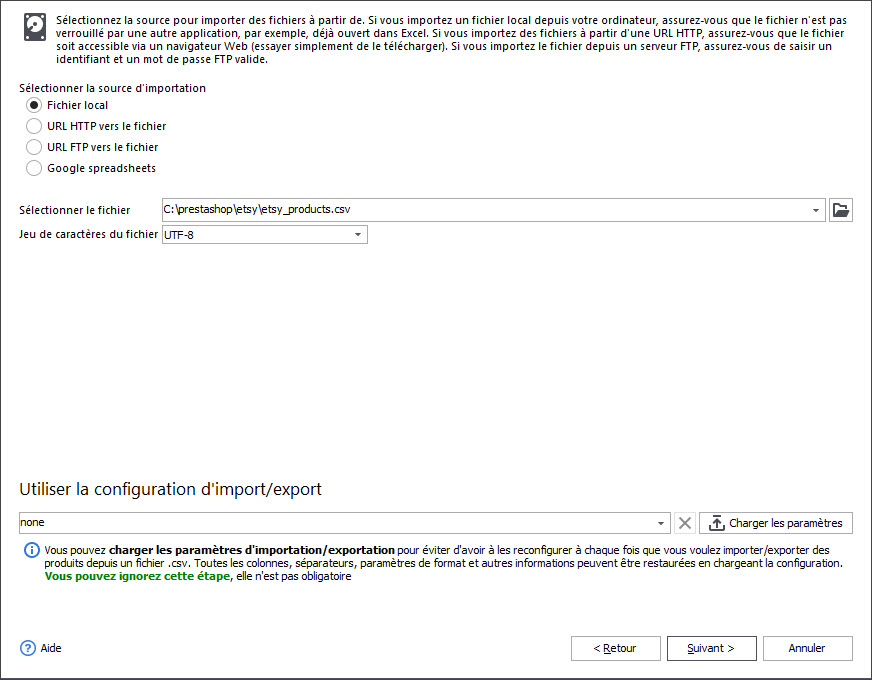Expand the file path dropdown arrow
The height and width of the screenshot is (680, 872).
(x=816, y=210)
